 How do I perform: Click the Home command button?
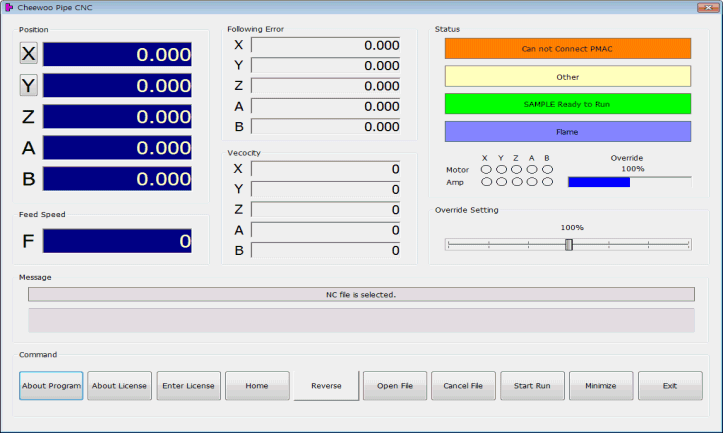[x=257, y=386]
